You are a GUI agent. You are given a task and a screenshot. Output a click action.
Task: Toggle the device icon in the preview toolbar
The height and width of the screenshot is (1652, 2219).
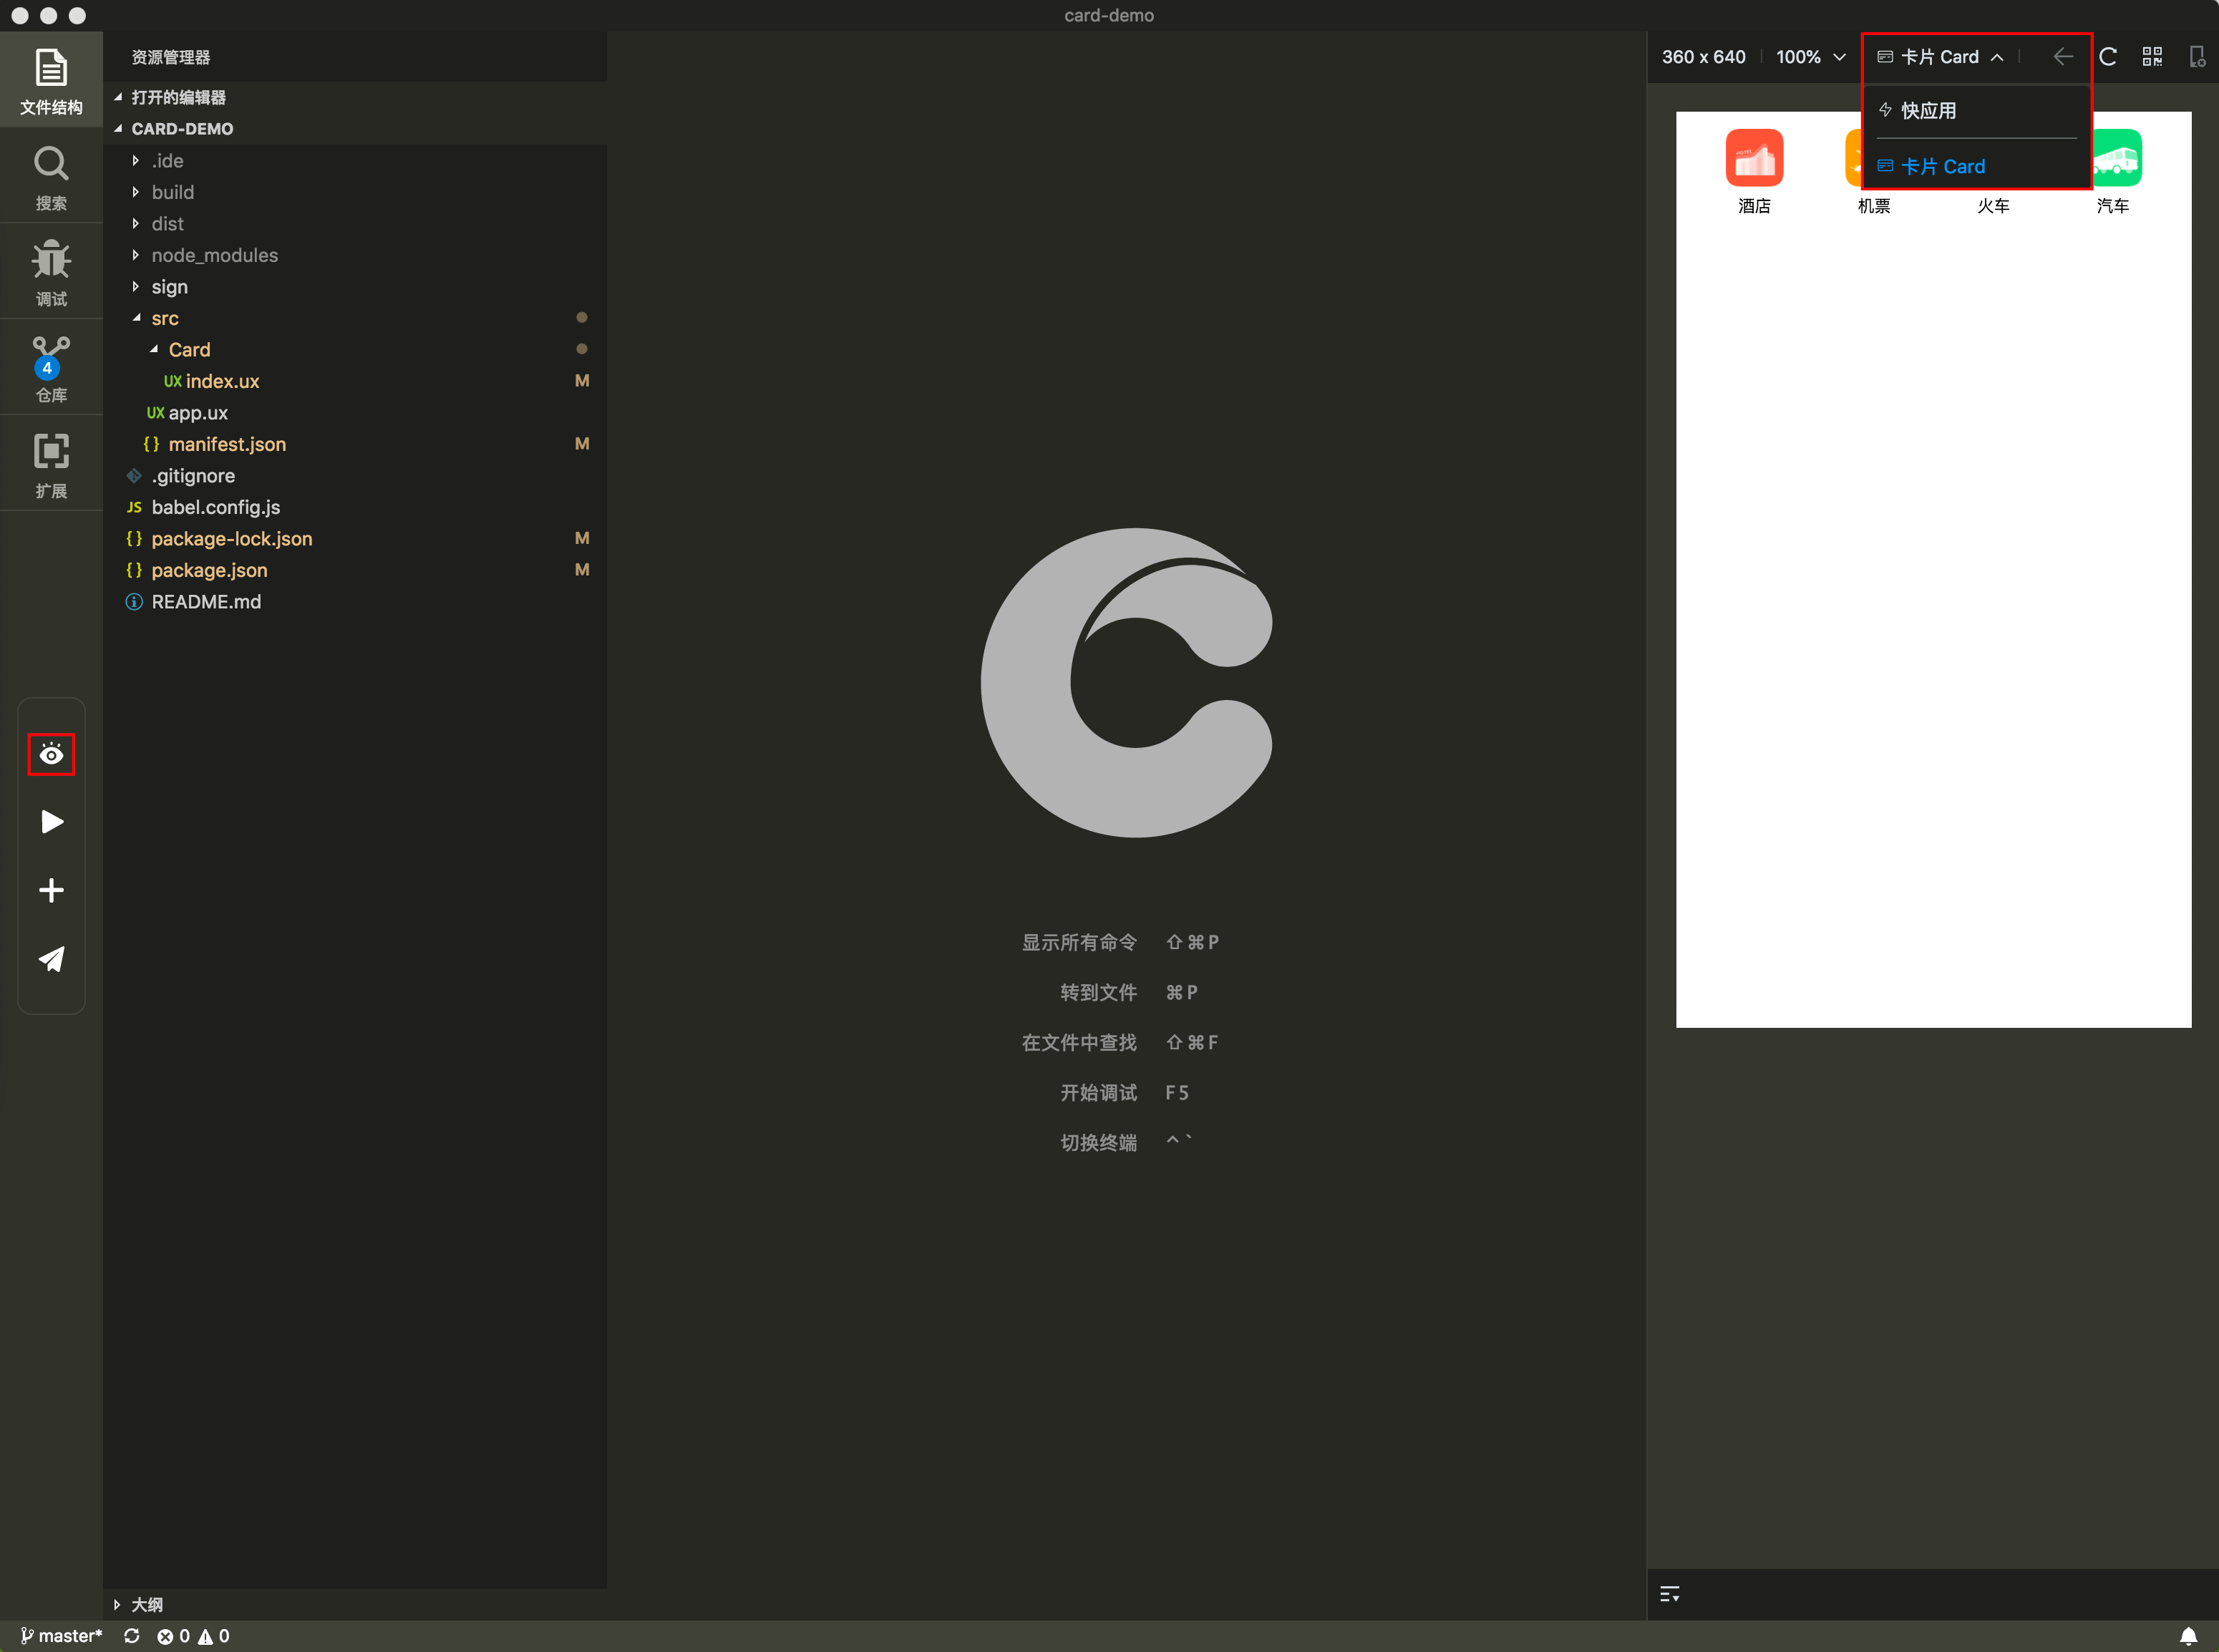[2196, 57]
